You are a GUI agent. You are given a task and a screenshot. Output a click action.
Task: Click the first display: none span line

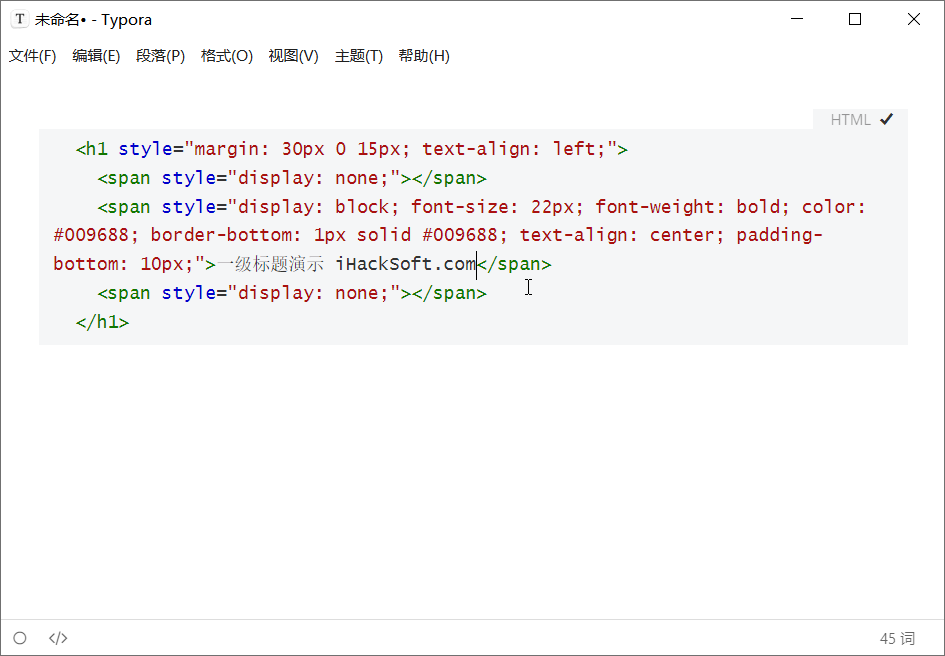click(x=292, y=178)
